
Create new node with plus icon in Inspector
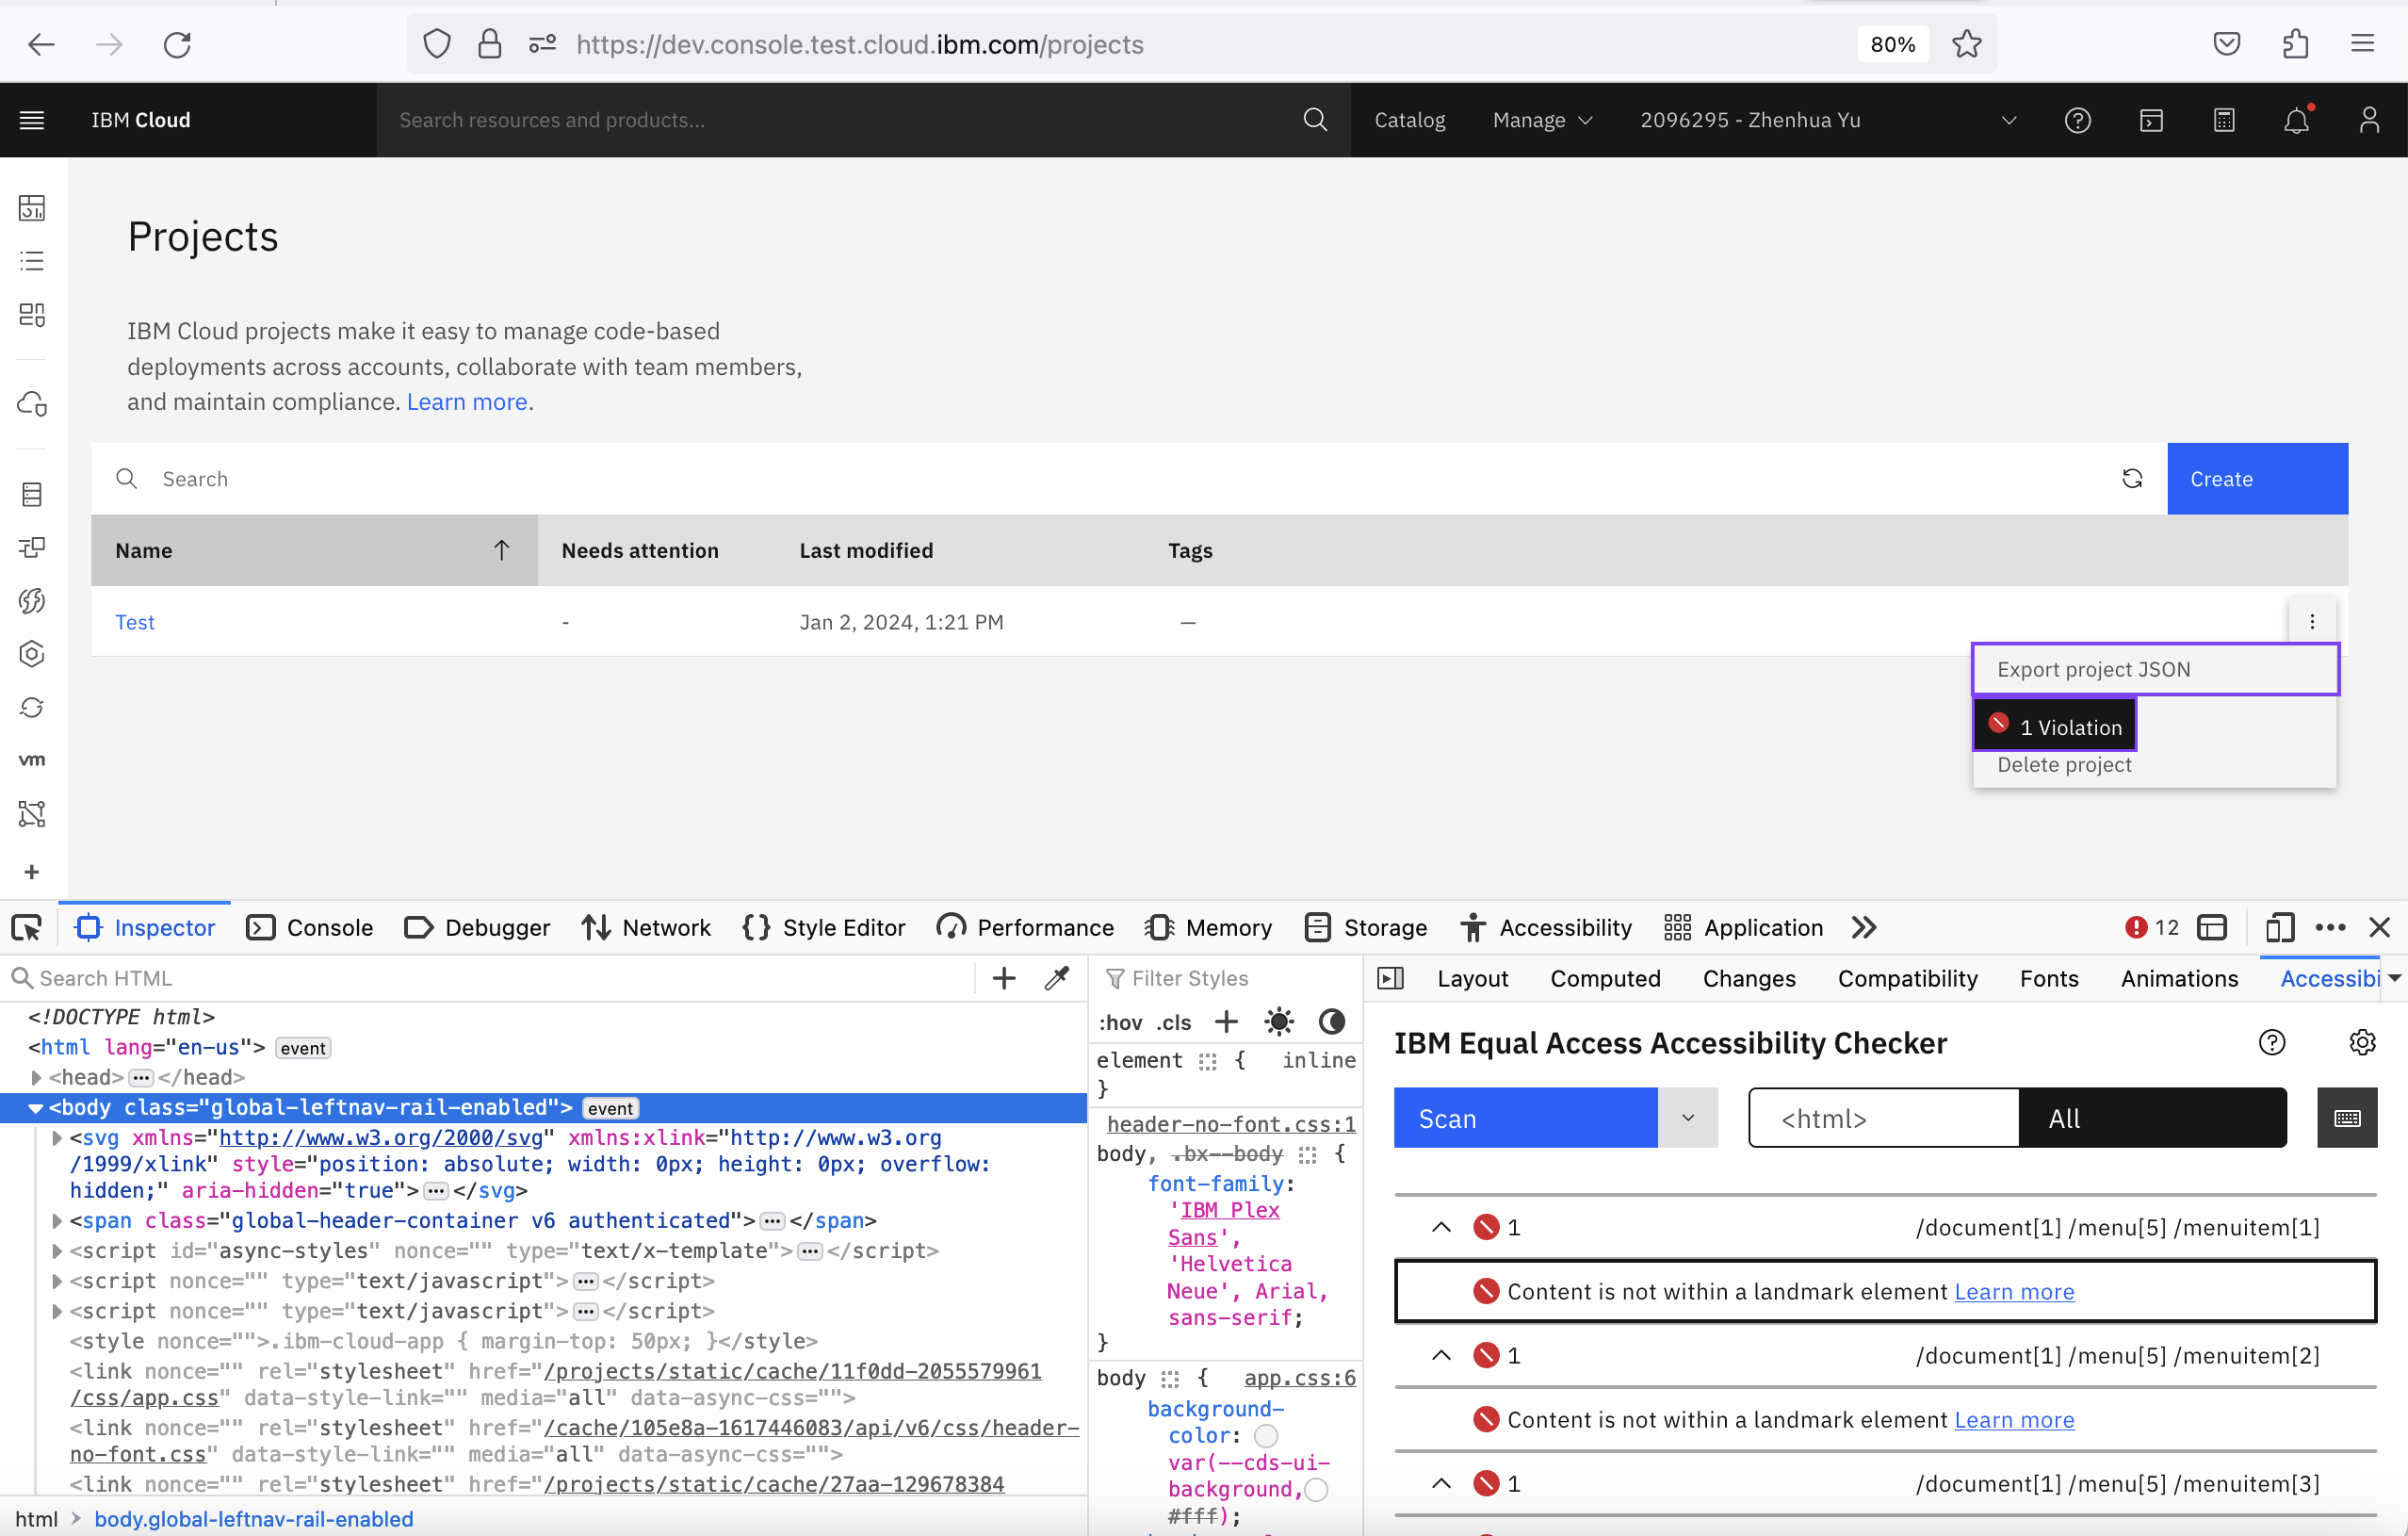pyautogui.click(x=1003, y=978)
